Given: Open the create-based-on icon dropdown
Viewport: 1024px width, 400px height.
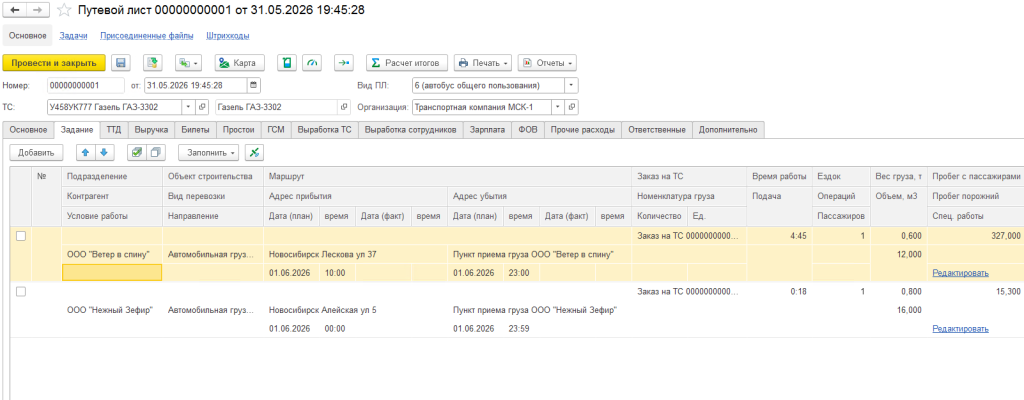Looking at the screenshot, I should pos(189,63).
